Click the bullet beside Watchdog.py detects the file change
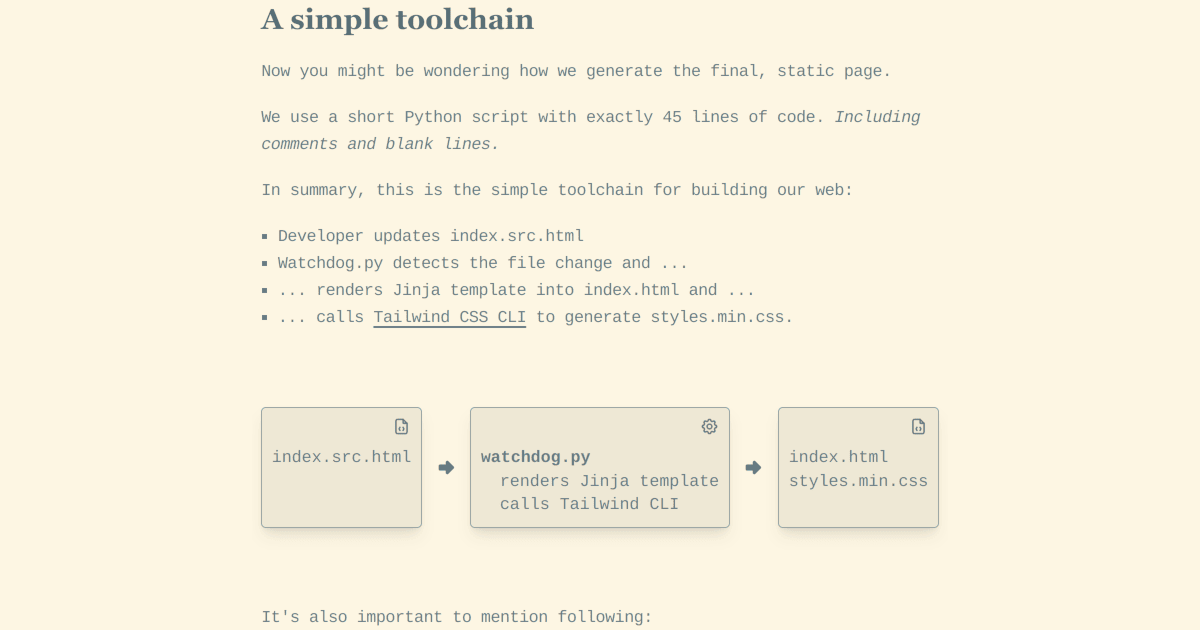The height and width of the screenshot is (630, 1200). pos(265,263)
